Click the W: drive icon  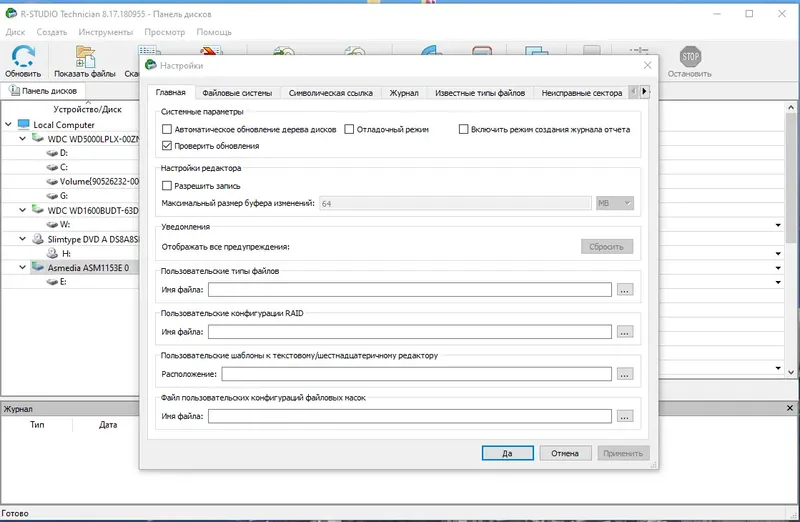point(52,225)
